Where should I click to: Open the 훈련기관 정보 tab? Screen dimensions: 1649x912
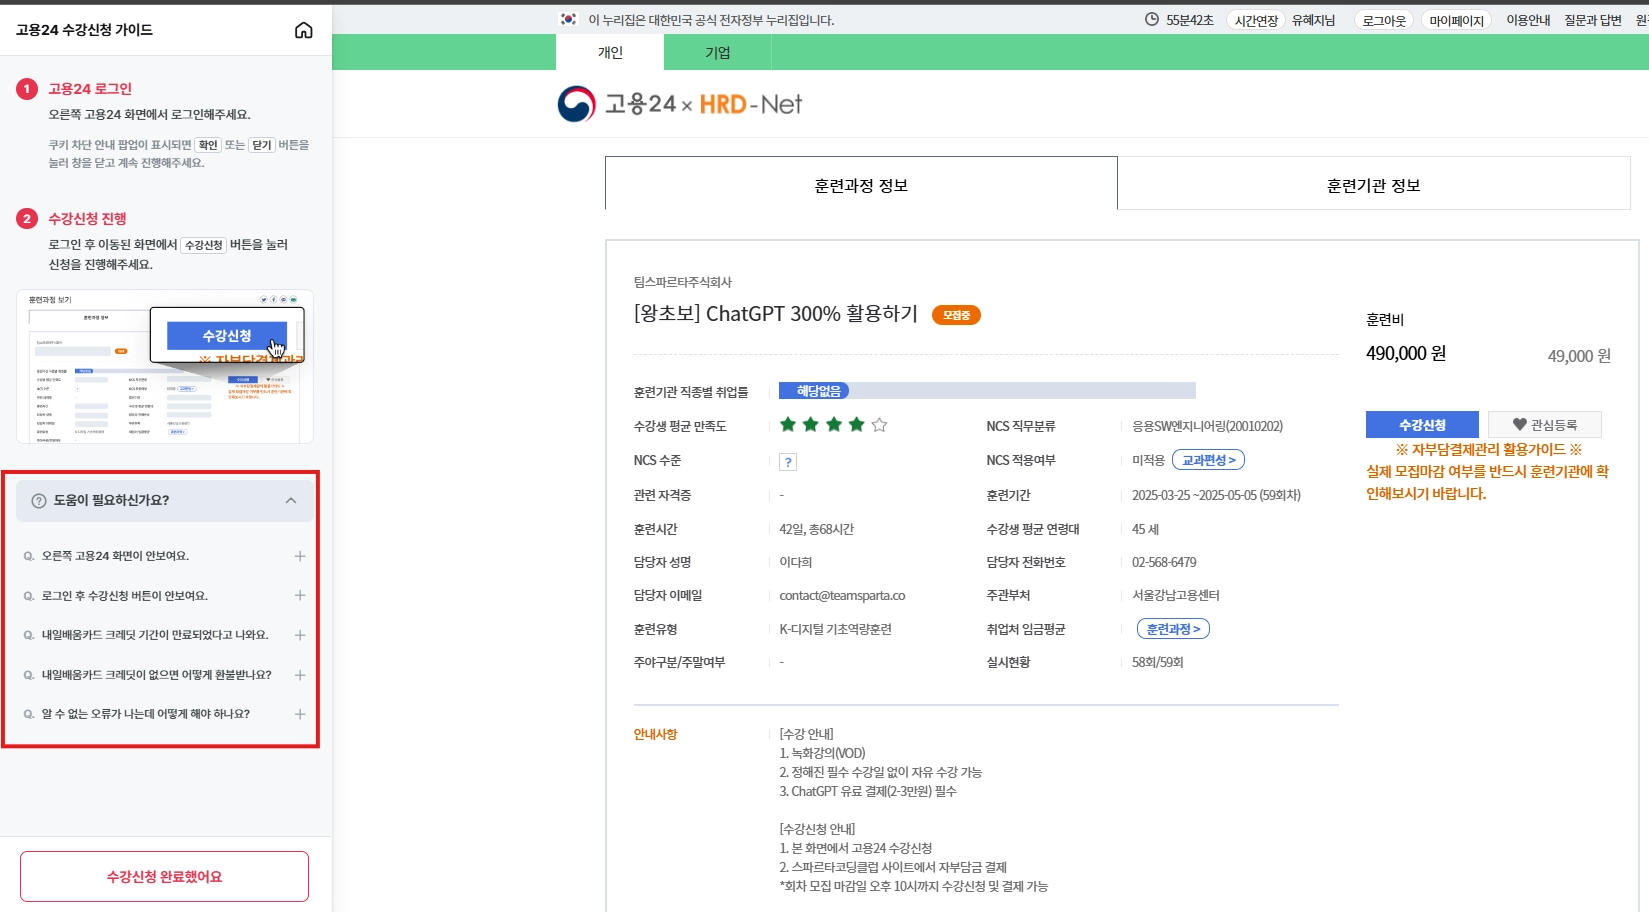click(x=1374, y=184)
